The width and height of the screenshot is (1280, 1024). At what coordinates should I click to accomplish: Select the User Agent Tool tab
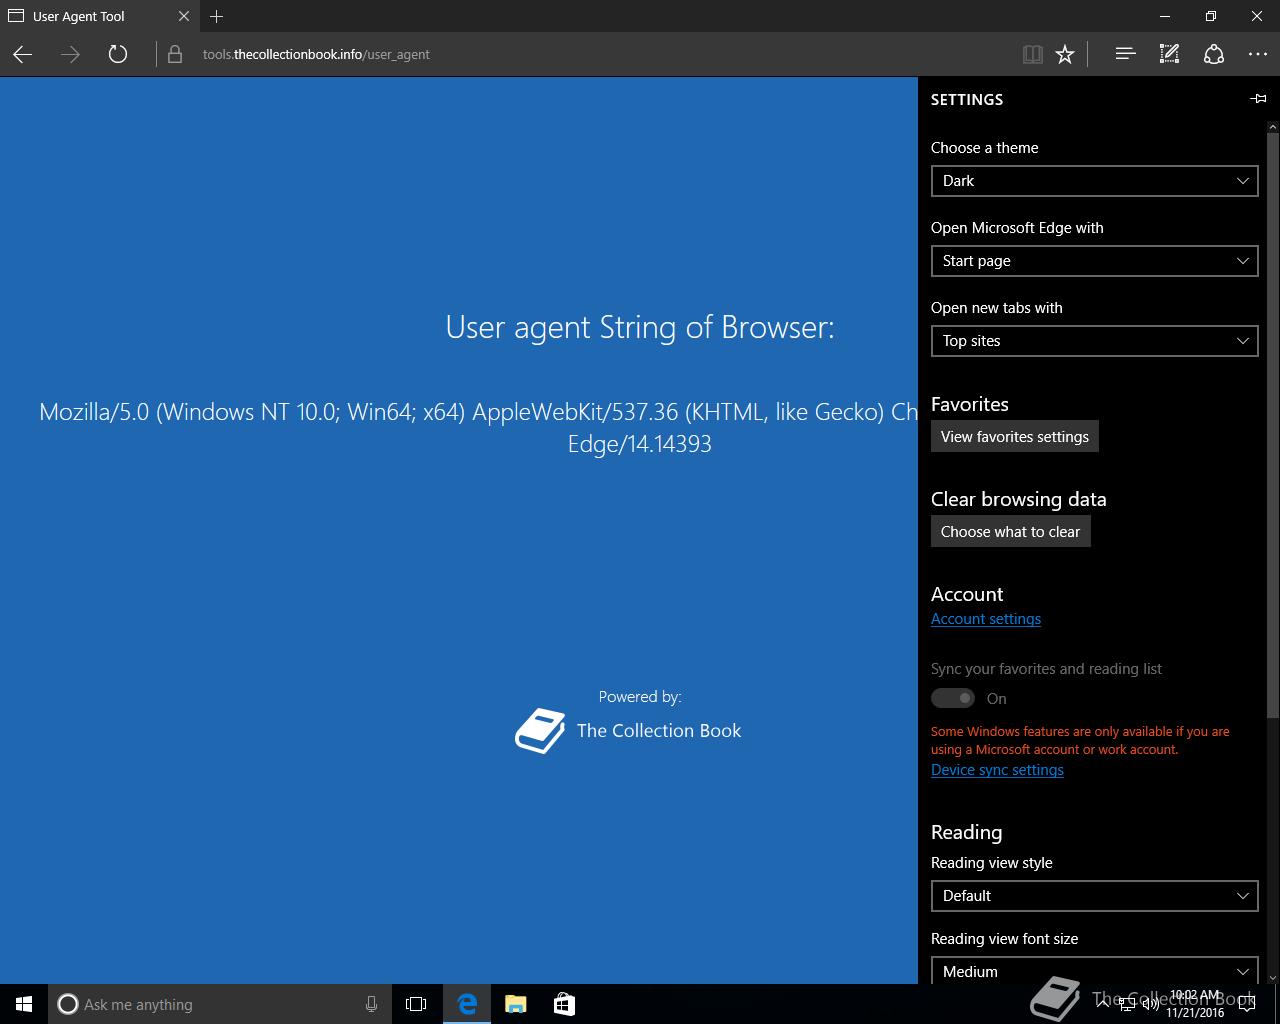98,16
